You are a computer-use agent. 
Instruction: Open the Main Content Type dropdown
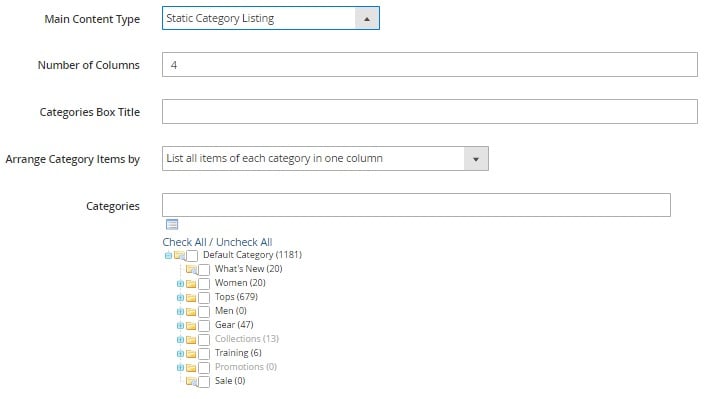tap(271, 18)
